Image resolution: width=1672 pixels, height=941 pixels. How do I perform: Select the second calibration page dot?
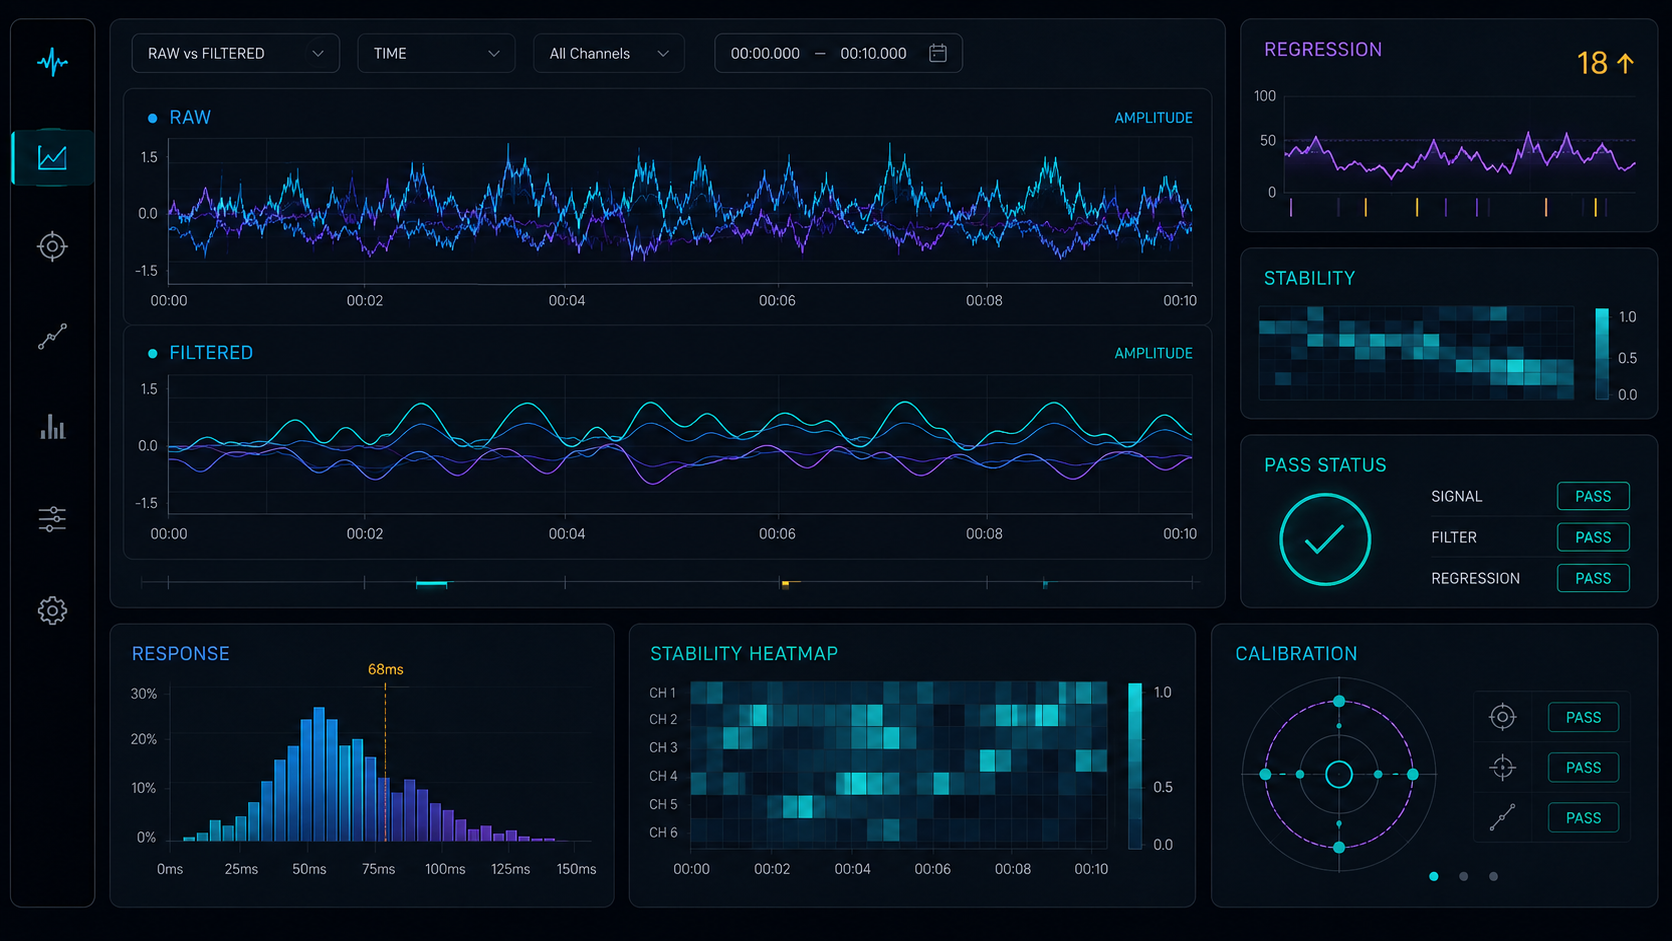(x=1464, y=876)
